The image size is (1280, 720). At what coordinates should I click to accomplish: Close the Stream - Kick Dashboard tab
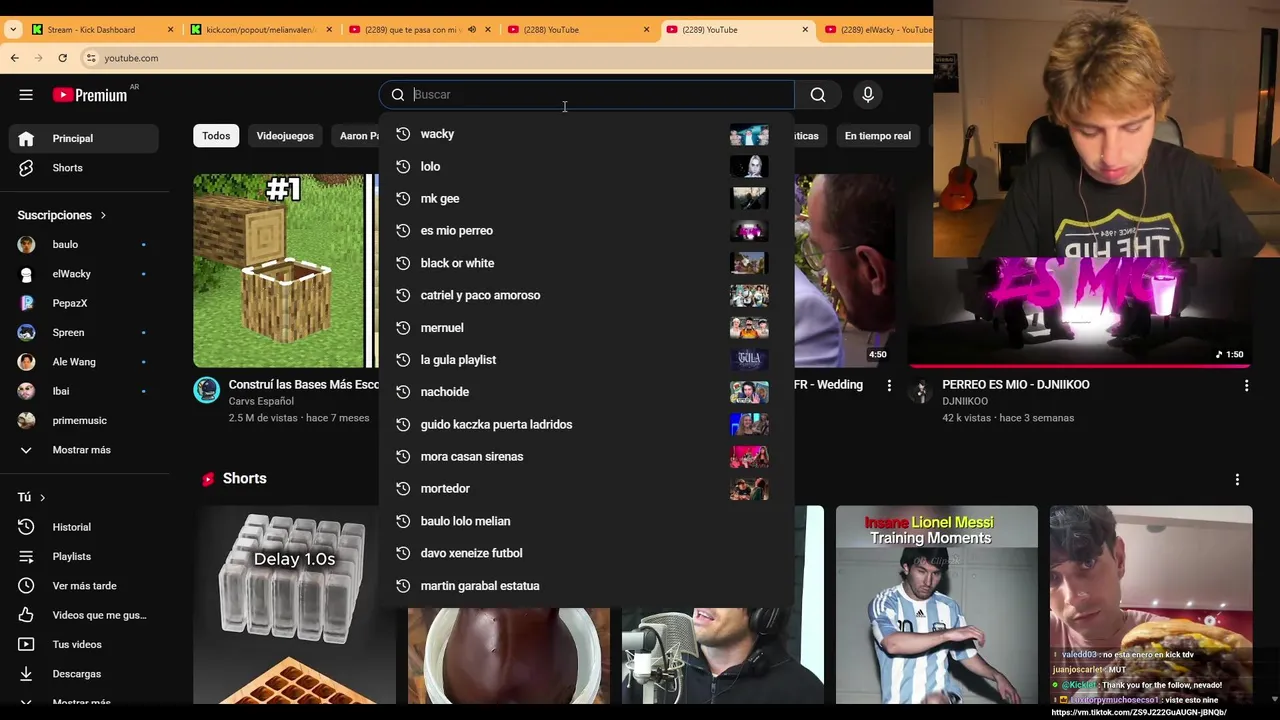tap(170, 30)
